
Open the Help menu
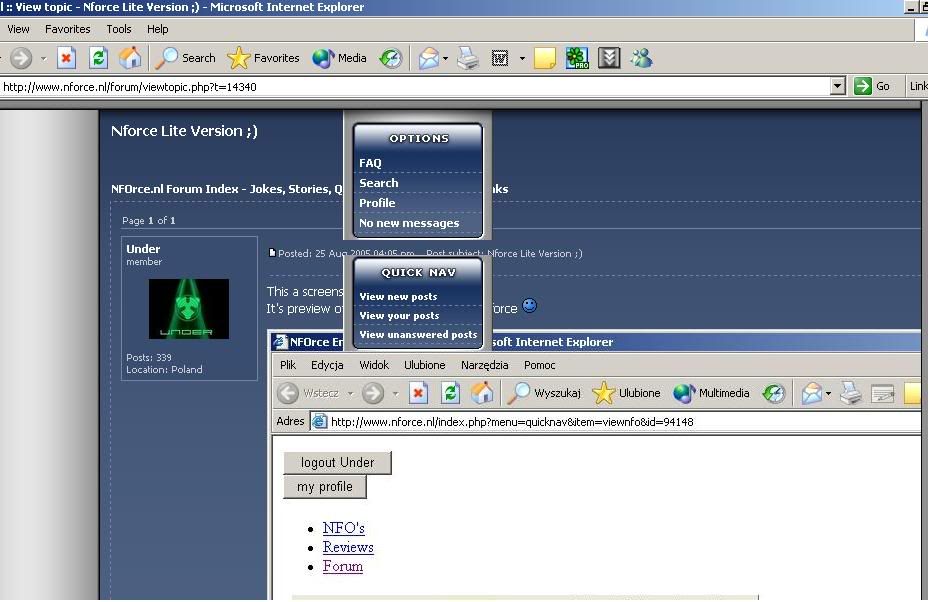pos(157,29)
